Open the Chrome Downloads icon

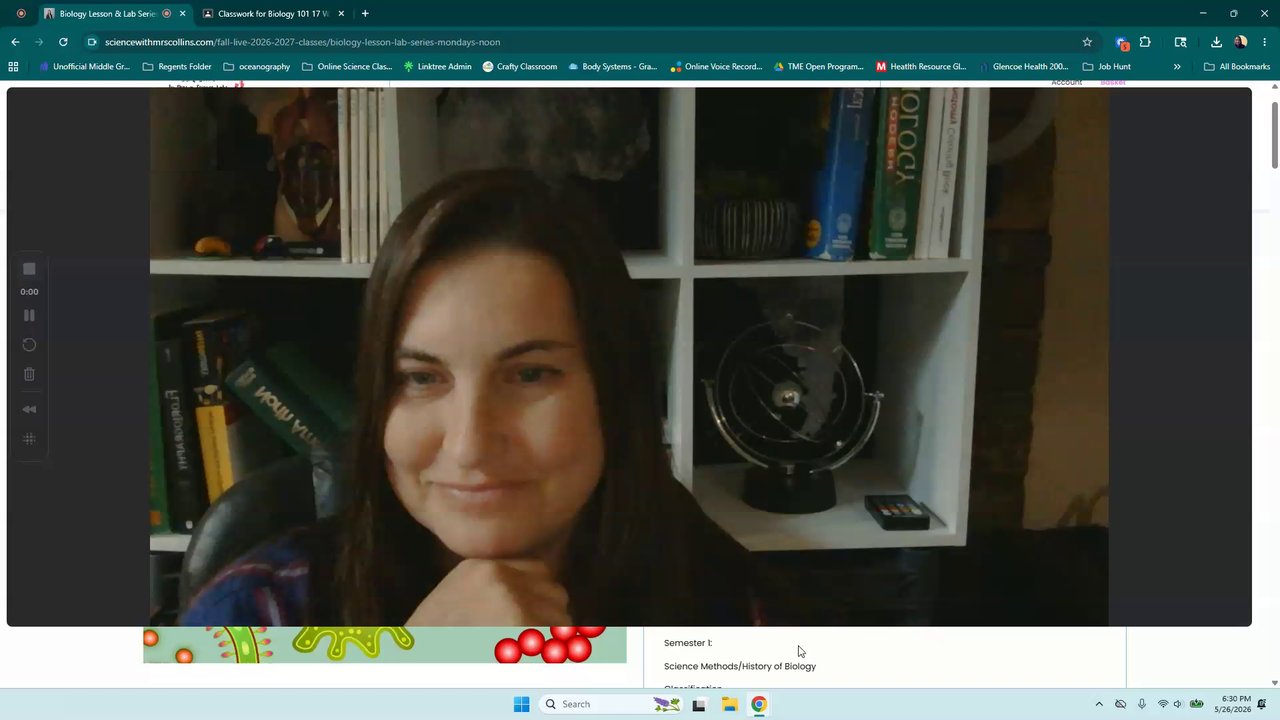click(x=1216, y=42)
